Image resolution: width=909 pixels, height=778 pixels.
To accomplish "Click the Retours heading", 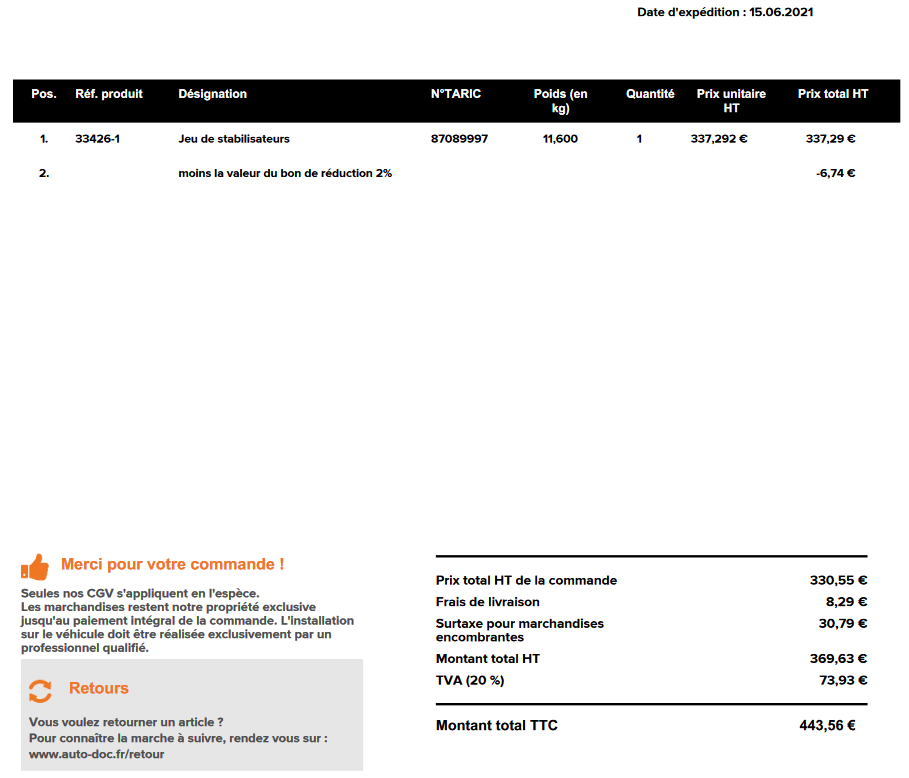I will tap(98, 689).
